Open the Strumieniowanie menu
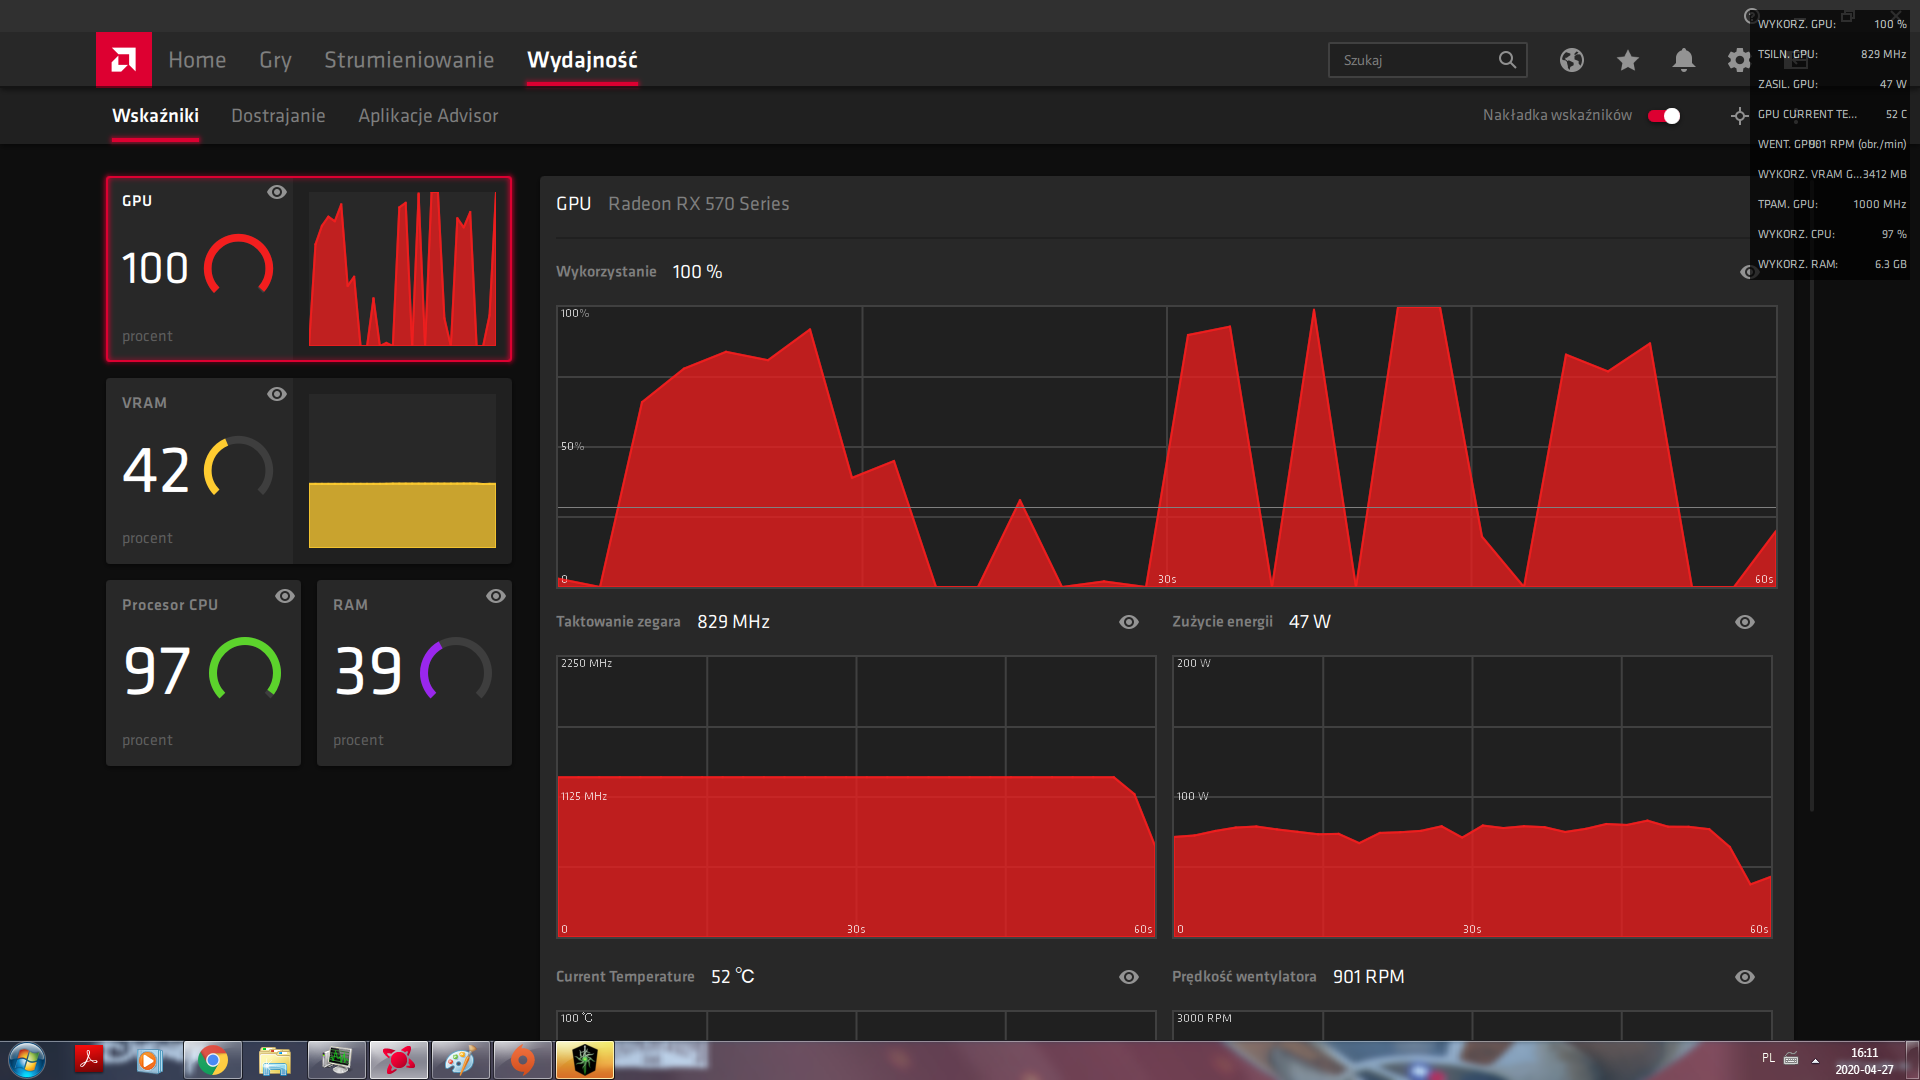This screenshot has width=1920, height=1080. (x=409, y=60)
